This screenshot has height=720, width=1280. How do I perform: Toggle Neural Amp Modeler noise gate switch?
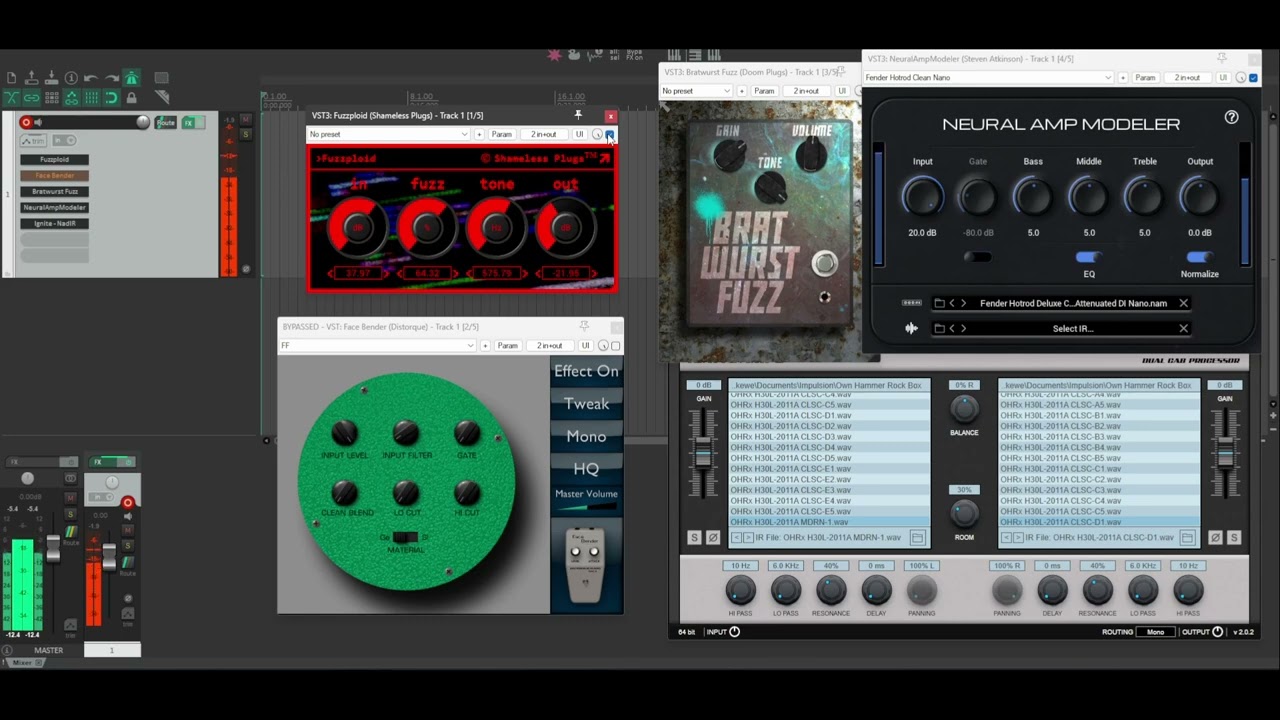[x=977, y=258]
